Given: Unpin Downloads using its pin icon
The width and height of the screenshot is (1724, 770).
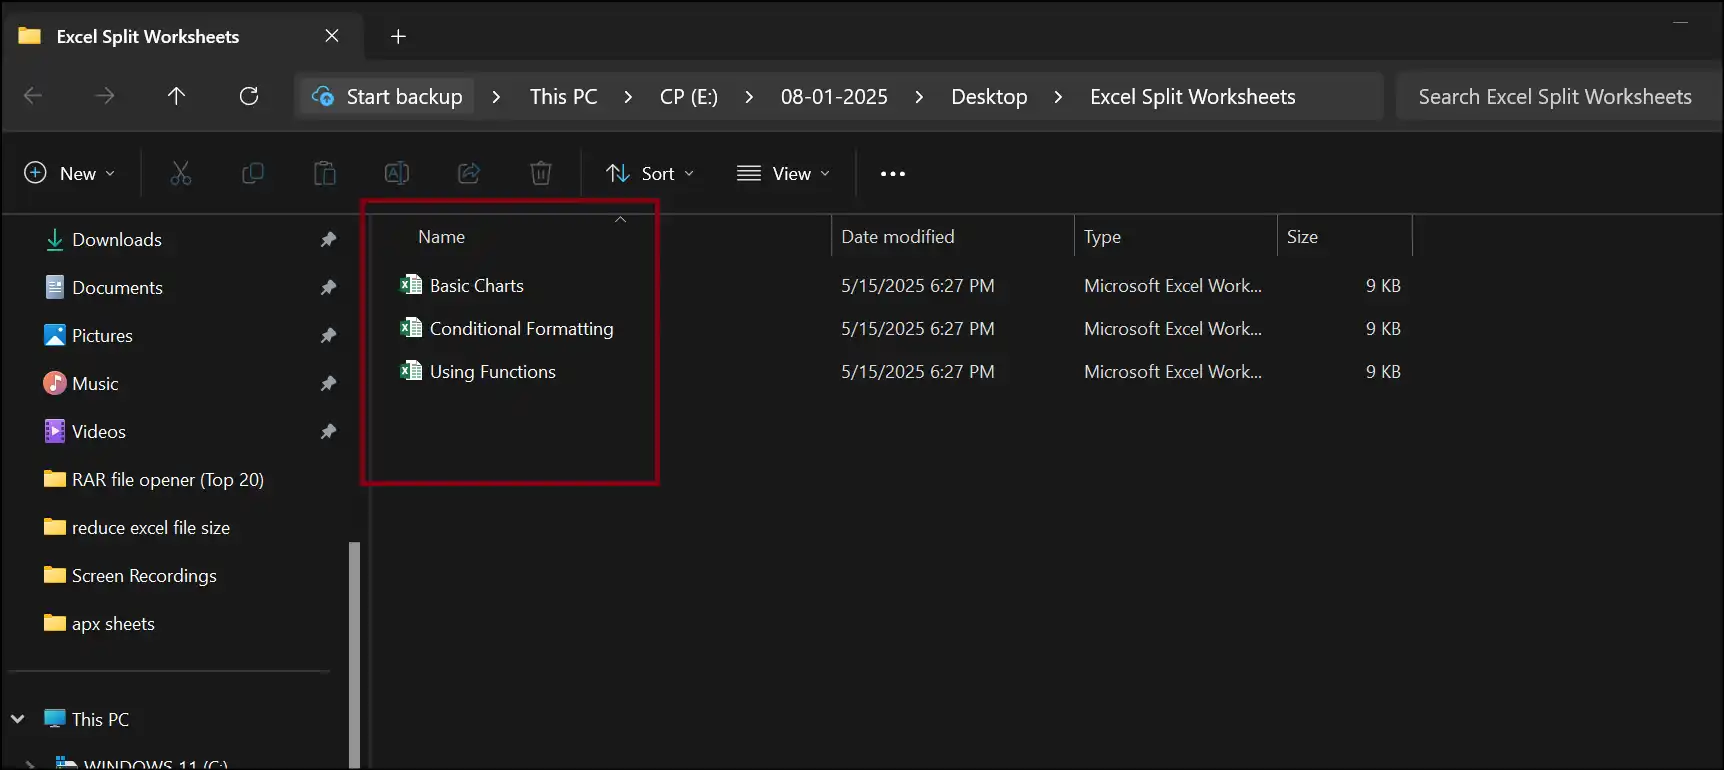Looking at the screenshot, I should (328, 239).
